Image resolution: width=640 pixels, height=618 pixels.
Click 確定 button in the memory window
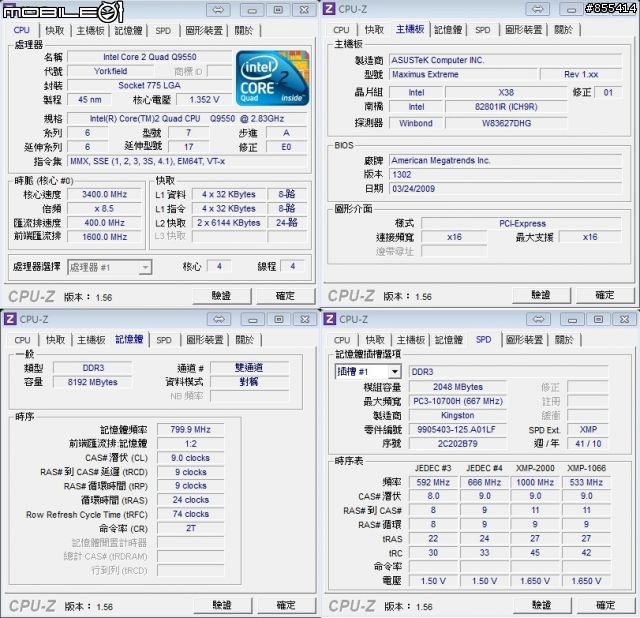pyautogui.click(x=286, y=605)
